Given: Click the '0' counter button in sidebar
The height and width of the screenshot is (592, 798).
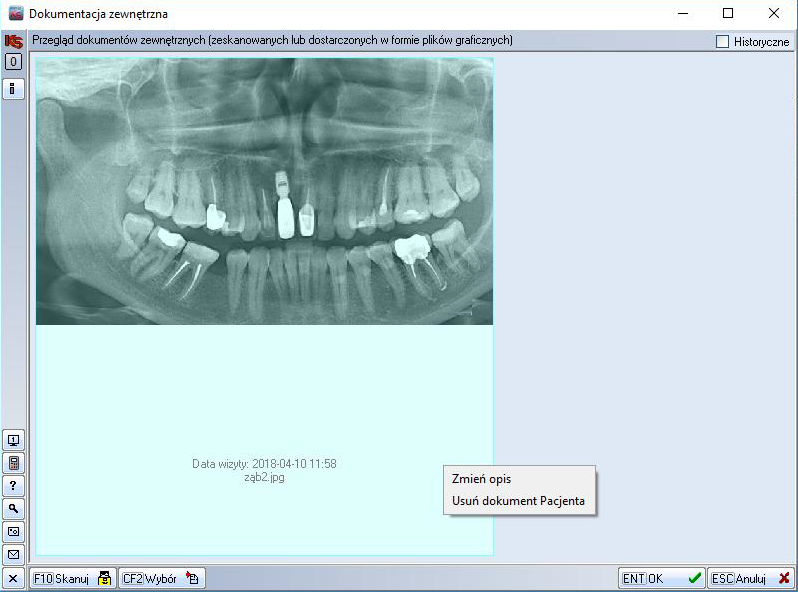Looking at the screenshot, I should (x=14, y=62).
